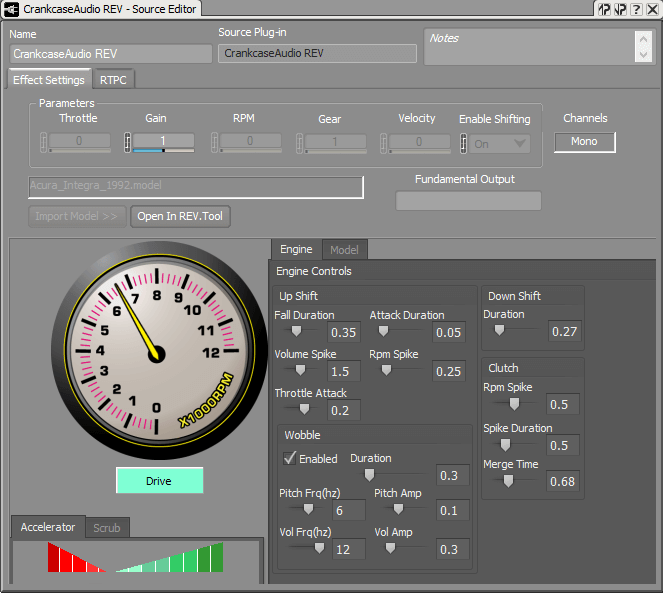The image size is (663, 593).
Task: Open help with the question mark icon
Action: tap(636, 9)
